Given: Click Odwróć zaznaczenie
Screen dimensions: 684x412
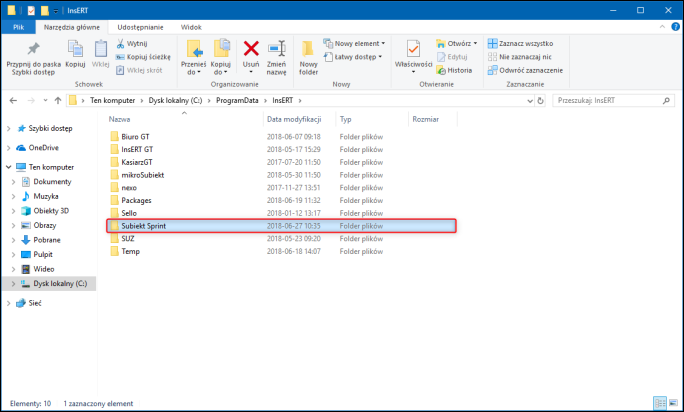Looking at the screenshot, I should pyautogui.click(x=526, y=70).
